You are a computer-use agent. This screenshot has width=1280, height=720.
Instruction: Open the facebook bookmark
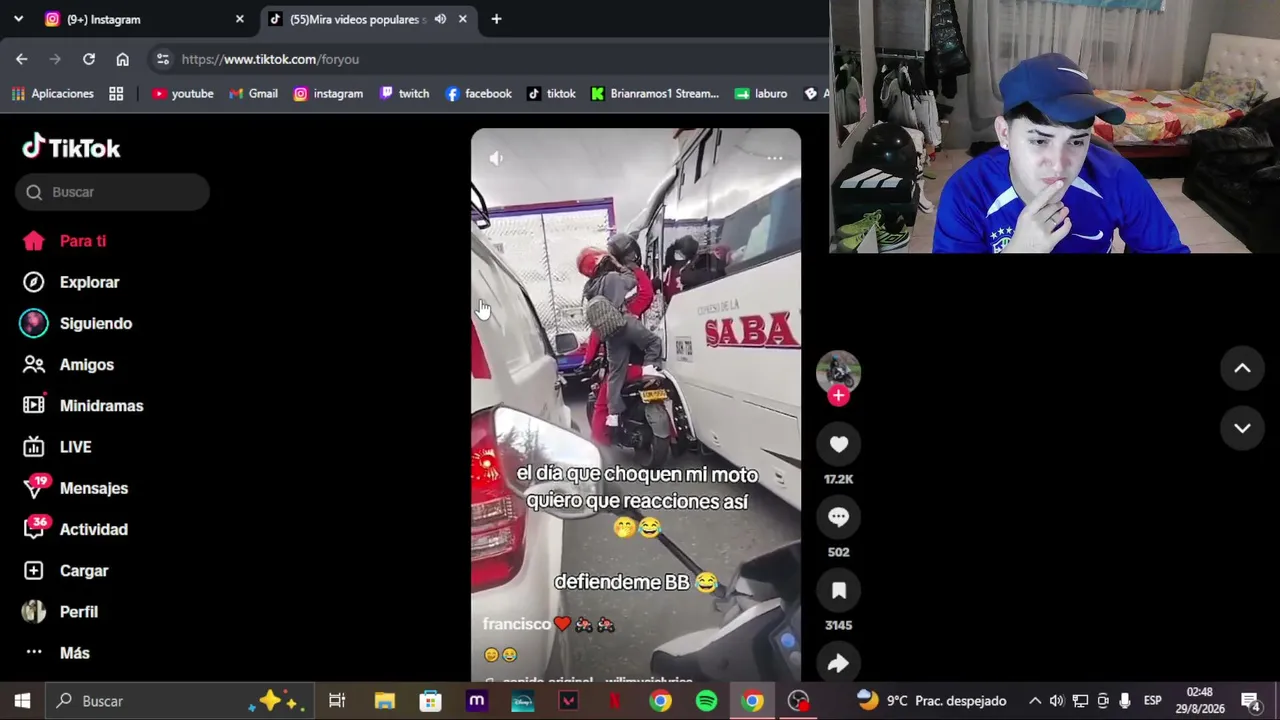478,93
